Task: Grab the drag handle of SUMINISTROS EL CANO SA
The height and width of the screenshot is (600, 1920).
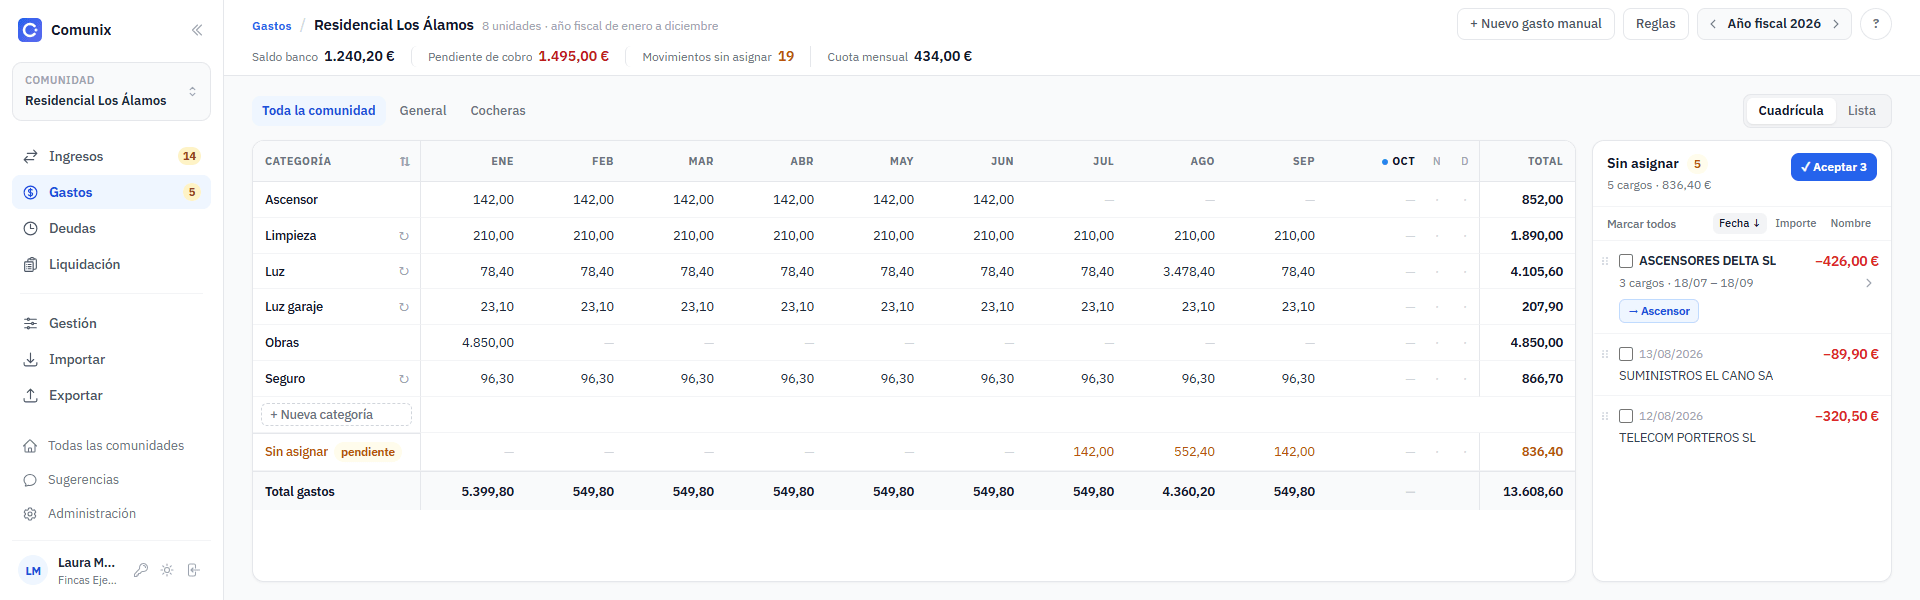Action: 1605,354
